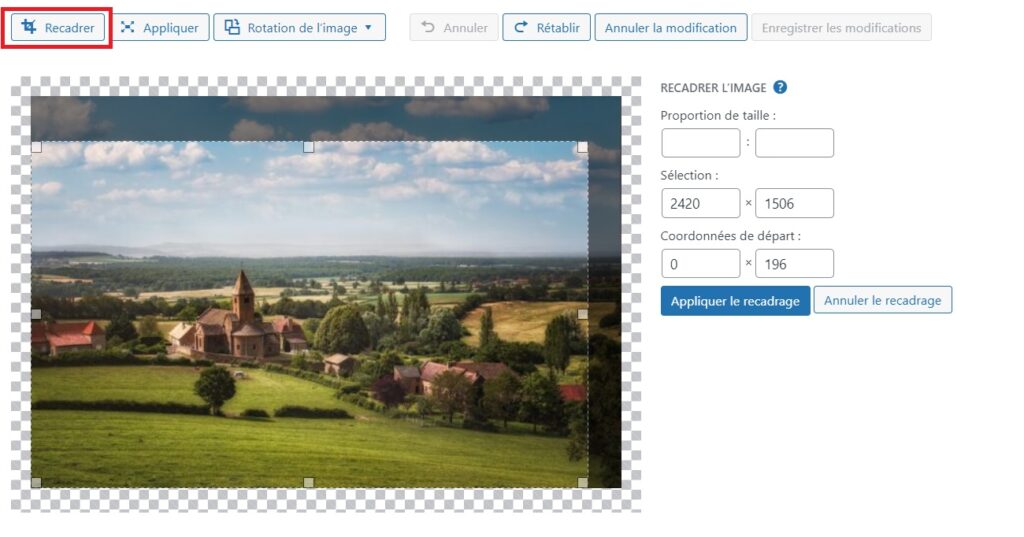Click the Rétablir redo button
This screenshot has height=537, width=1024.
(x=547, y=28)
